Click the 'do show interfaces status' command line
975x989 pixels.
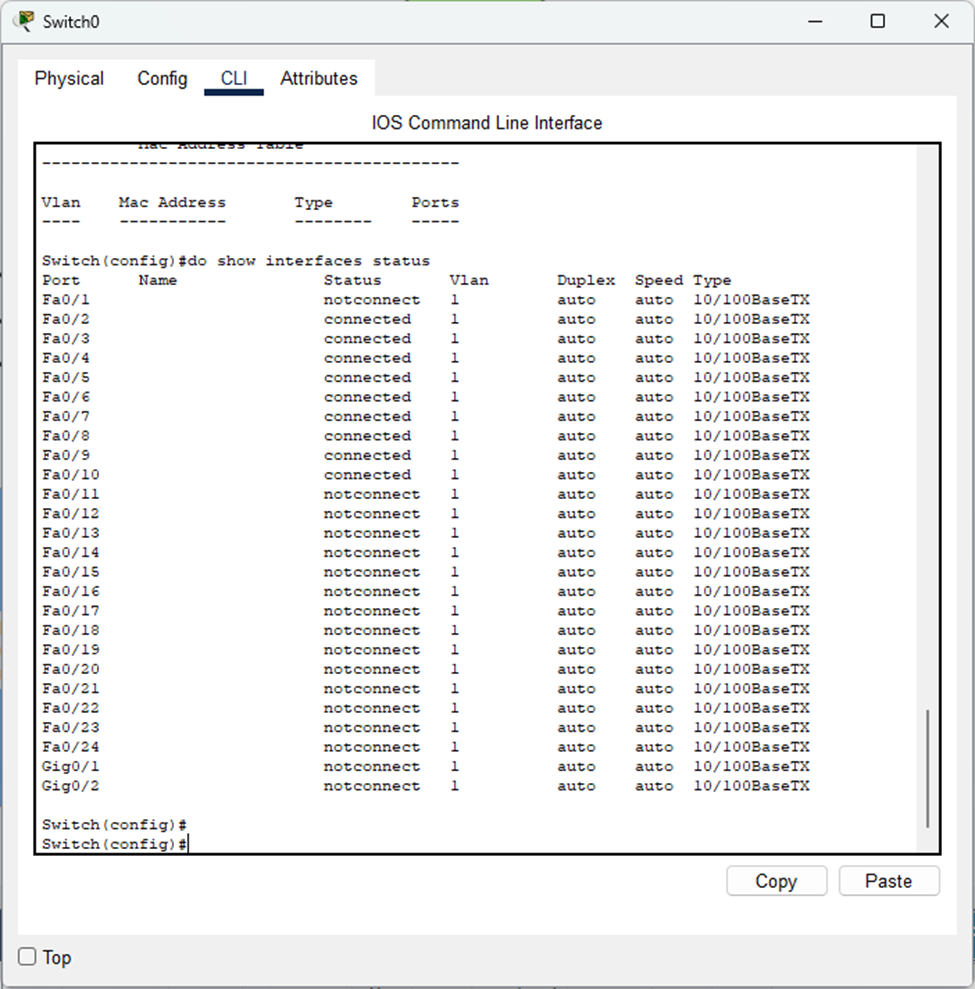coord(236,261)
